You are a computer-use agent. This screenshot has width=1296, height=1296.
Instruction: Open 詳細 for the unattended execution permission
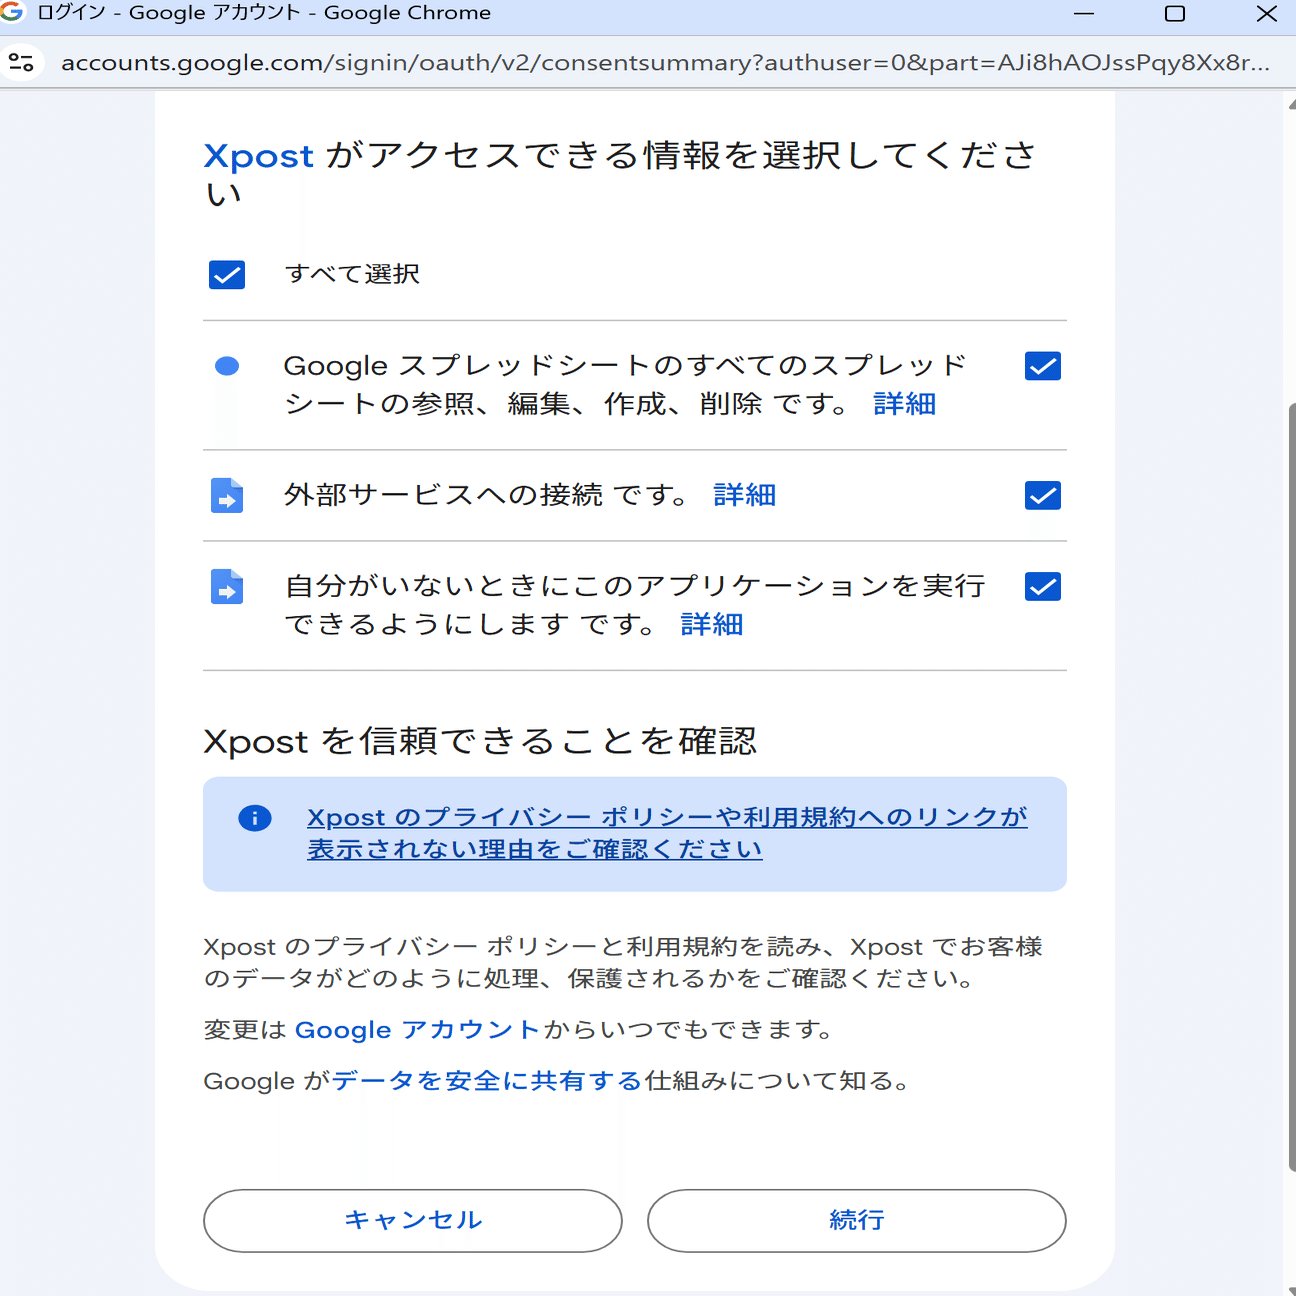711,624
